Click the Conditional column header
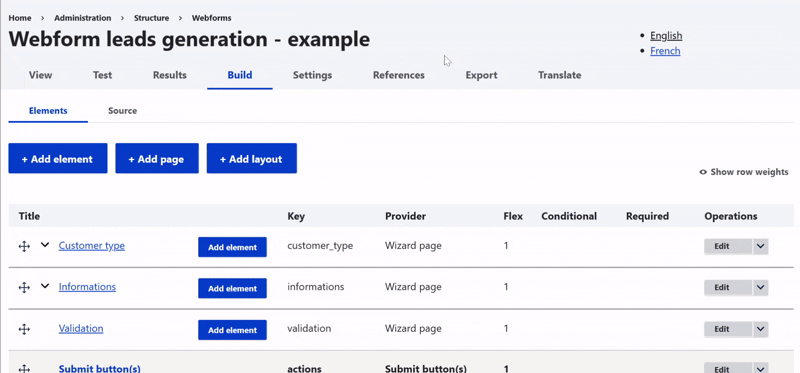800x373 pixels. [569, 216]
